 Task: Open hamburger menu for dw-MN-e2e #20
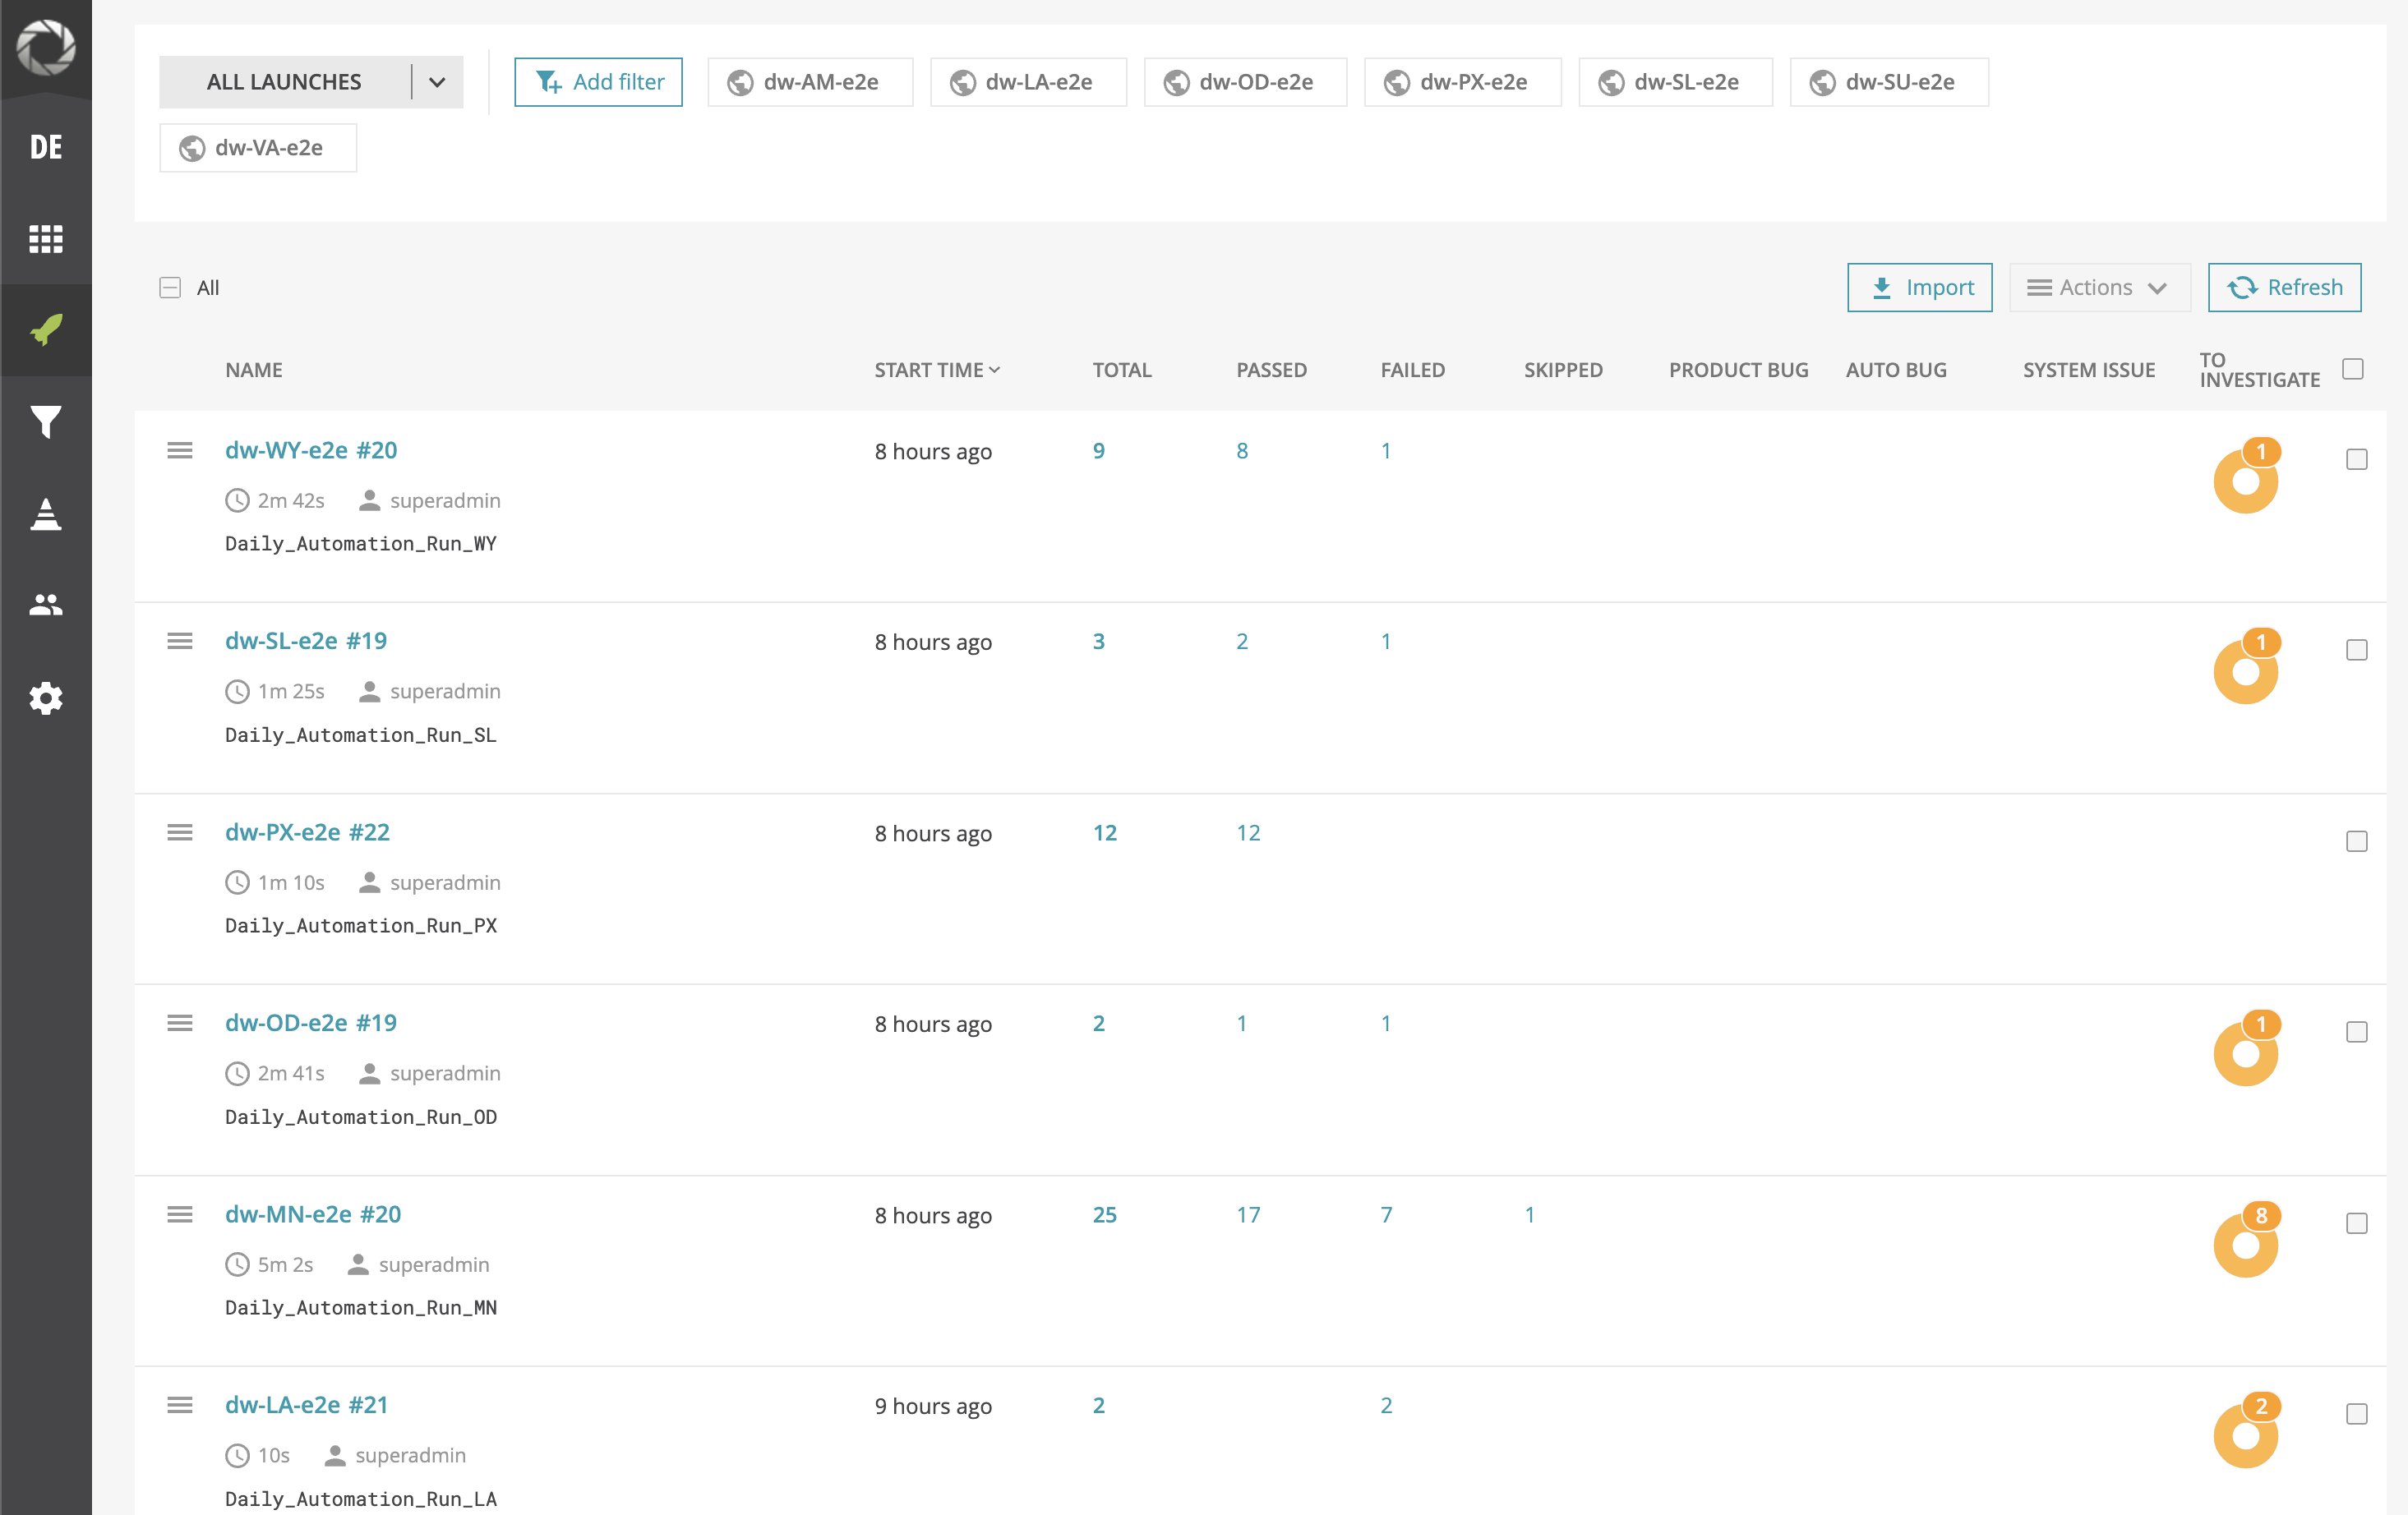click(180, 1214)
